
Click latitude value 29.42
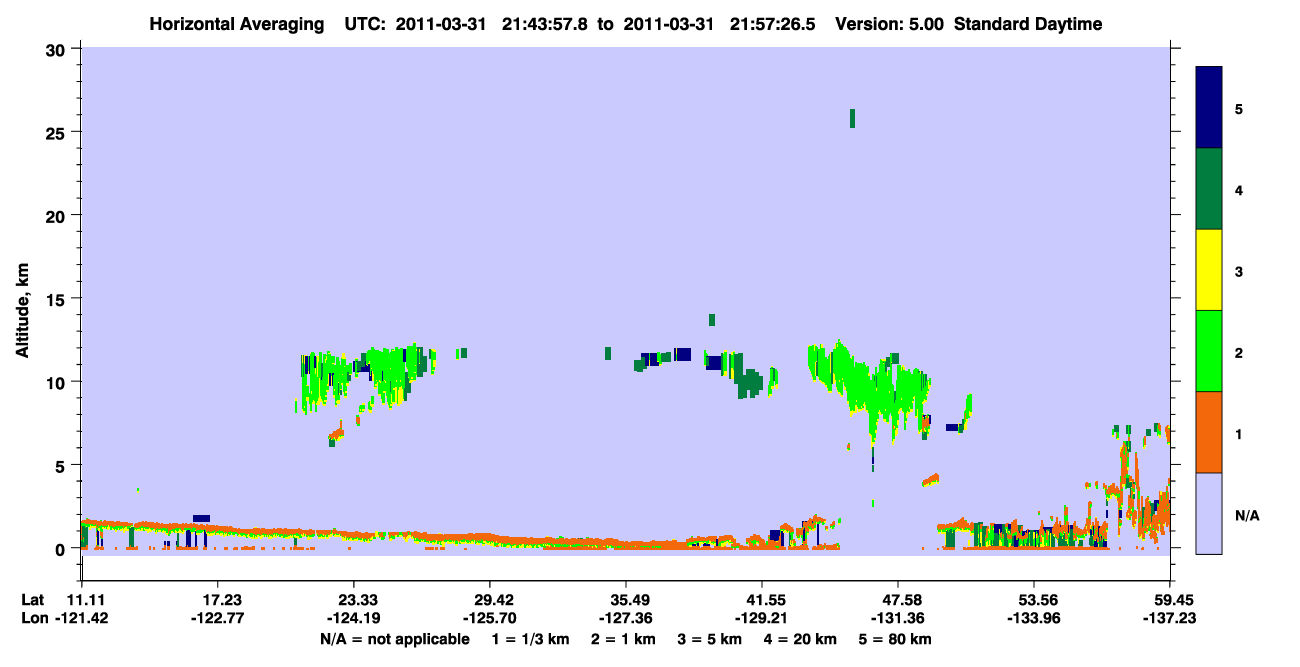(x=489, y=600)
